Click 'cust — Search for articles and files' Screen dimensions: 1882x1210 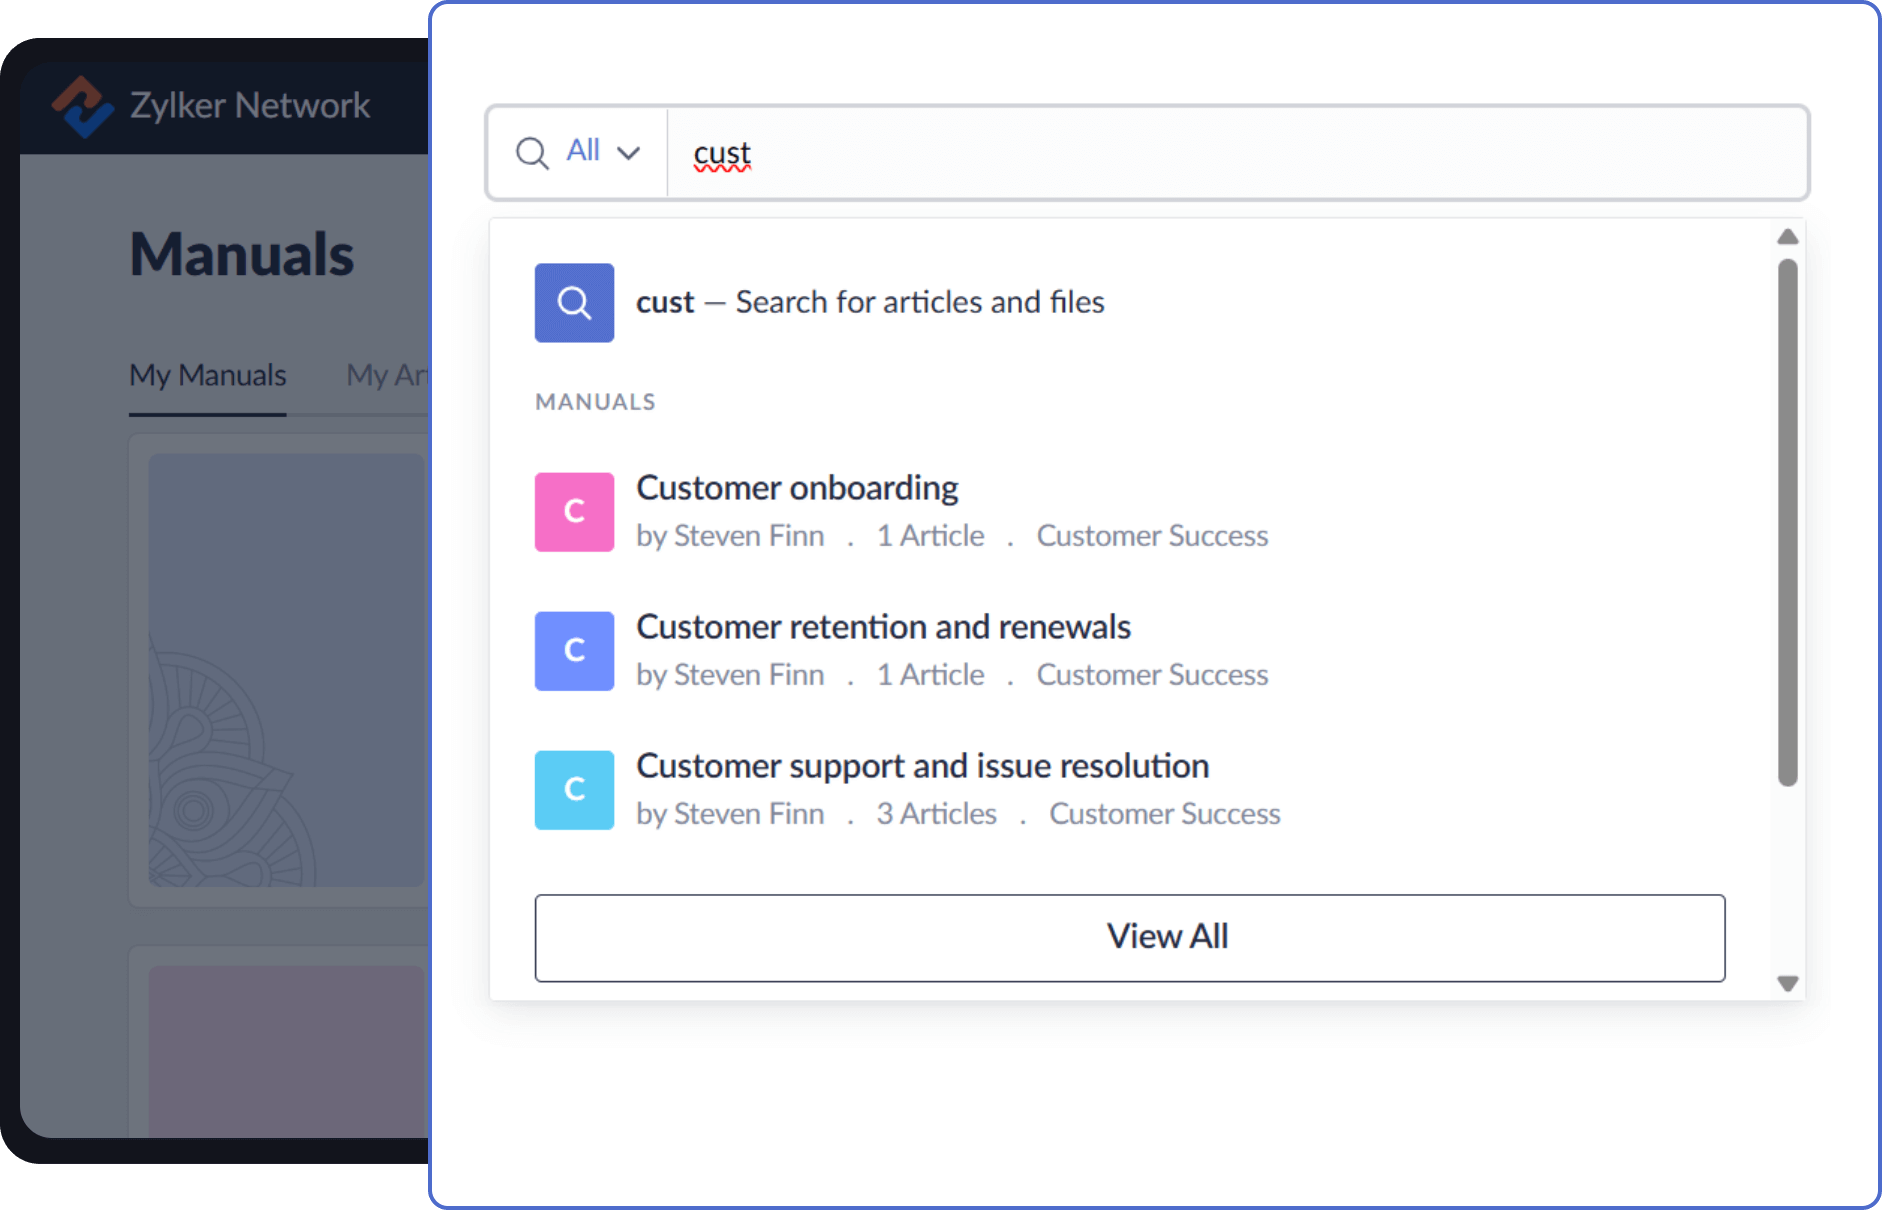tap(870, 302)
